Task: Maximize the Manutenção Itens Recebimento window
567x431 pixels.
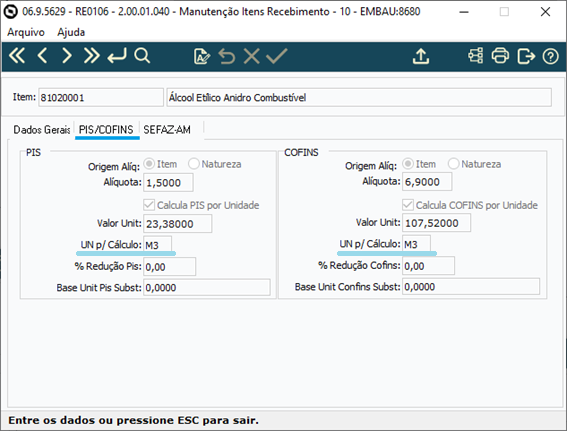Action: pyautogui.click(x=504, y=12)
